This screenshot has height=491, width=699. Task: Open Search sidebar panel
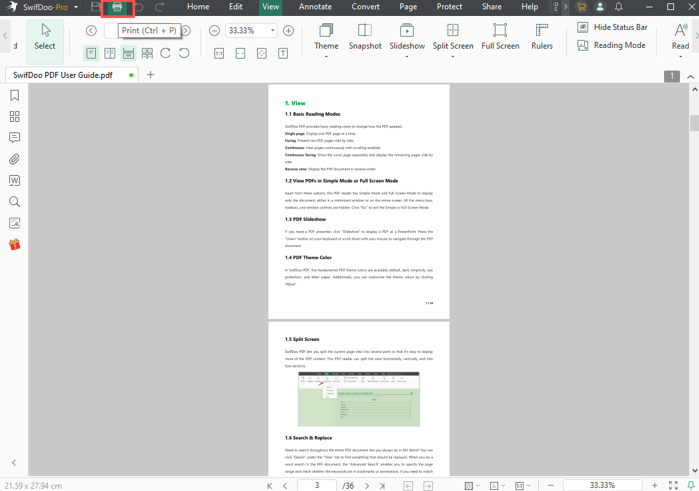(x=15, y=202)
